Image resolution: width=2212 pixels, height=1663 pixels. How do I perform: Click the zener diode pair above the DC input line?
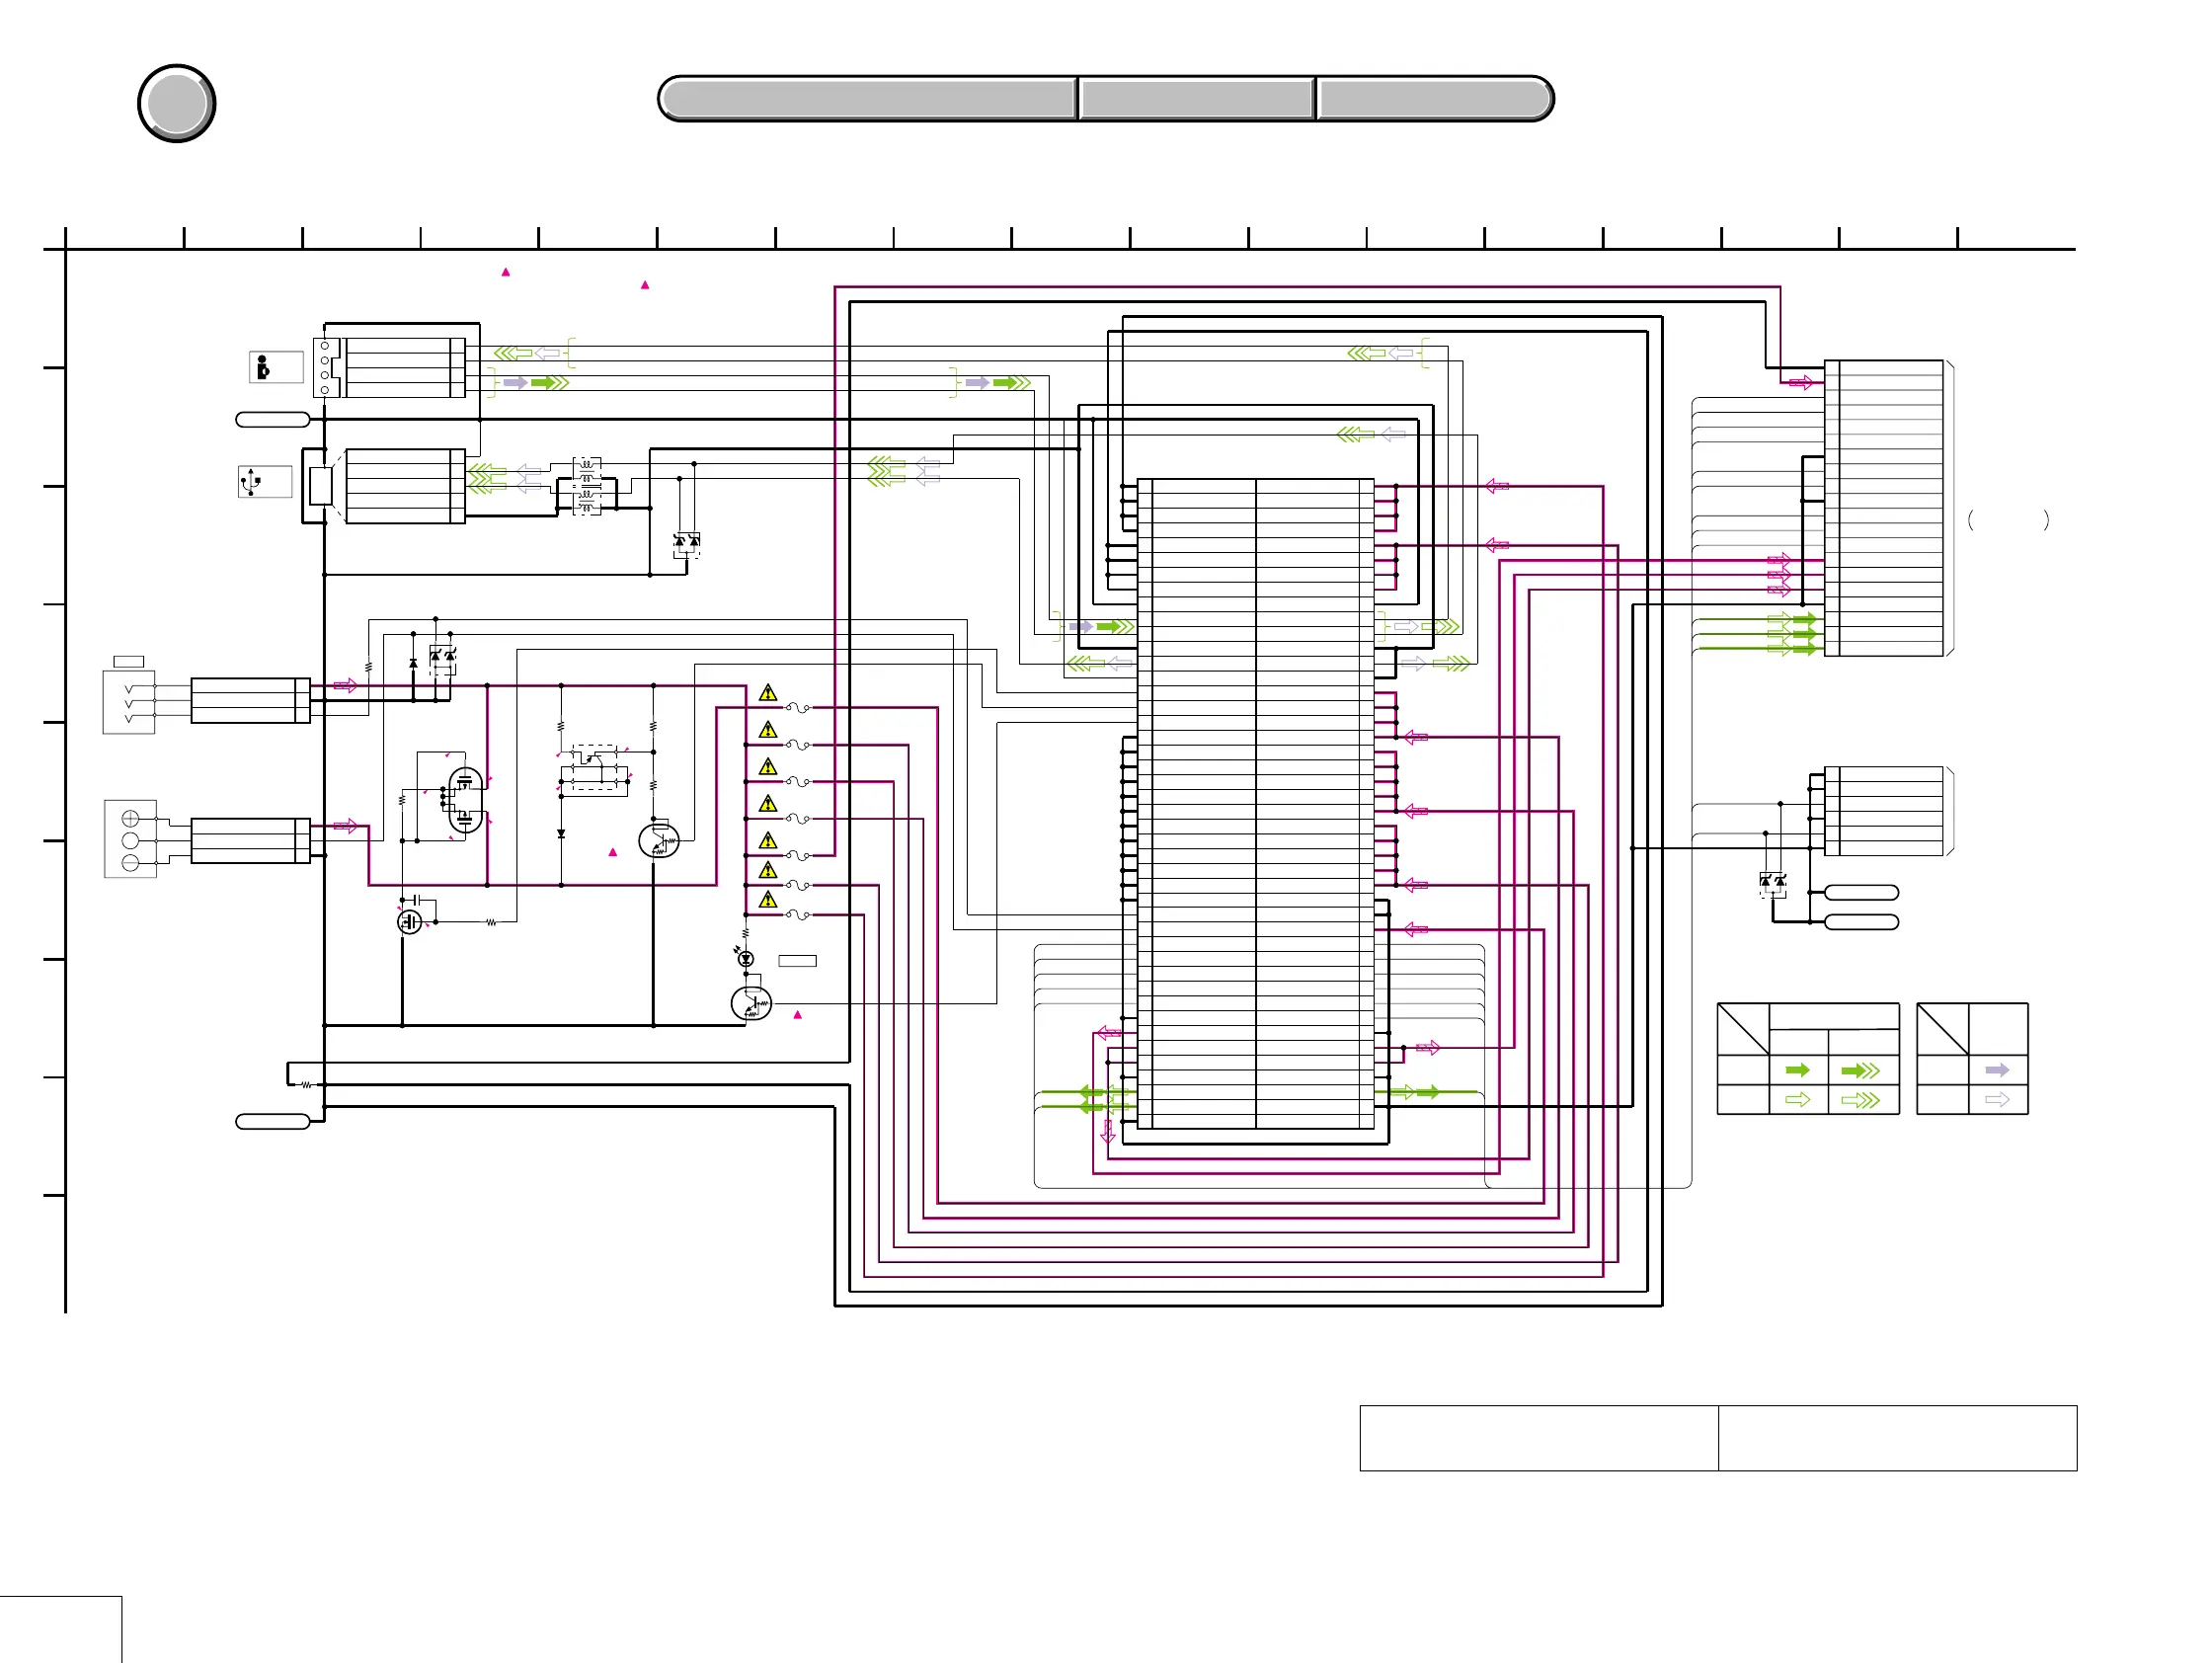point(443,658)
